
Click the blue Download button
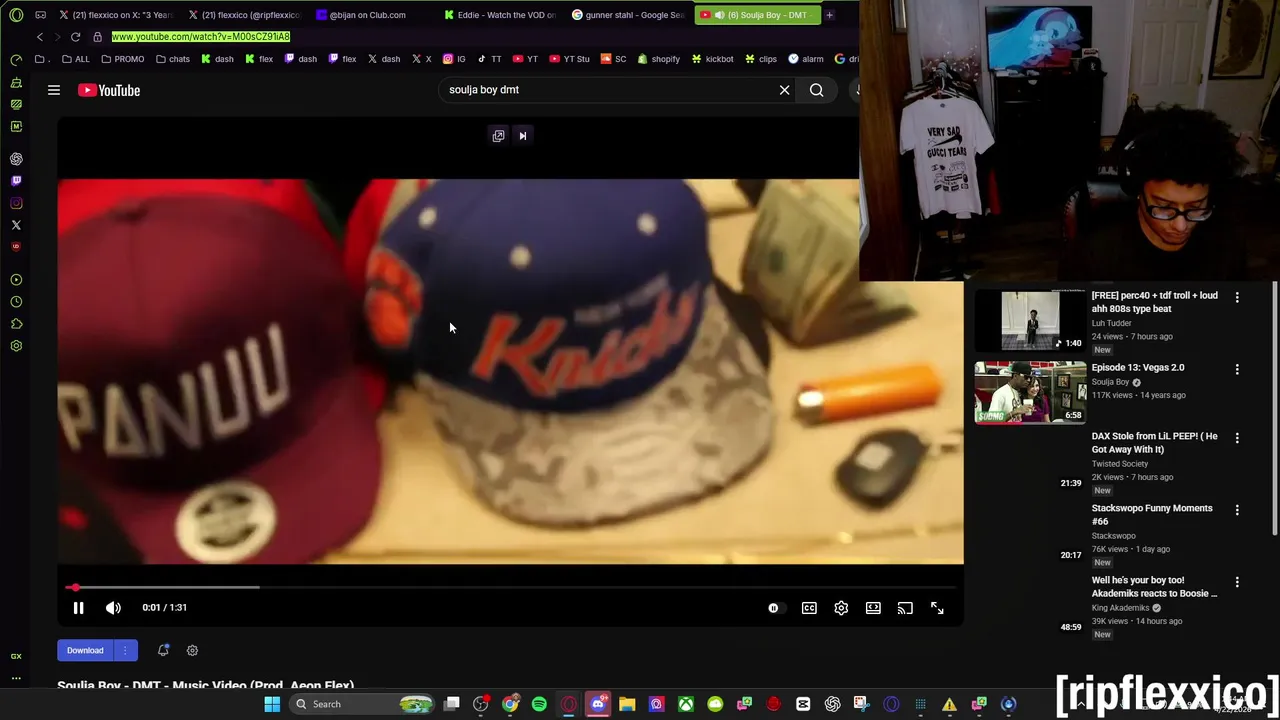[85, 650]
